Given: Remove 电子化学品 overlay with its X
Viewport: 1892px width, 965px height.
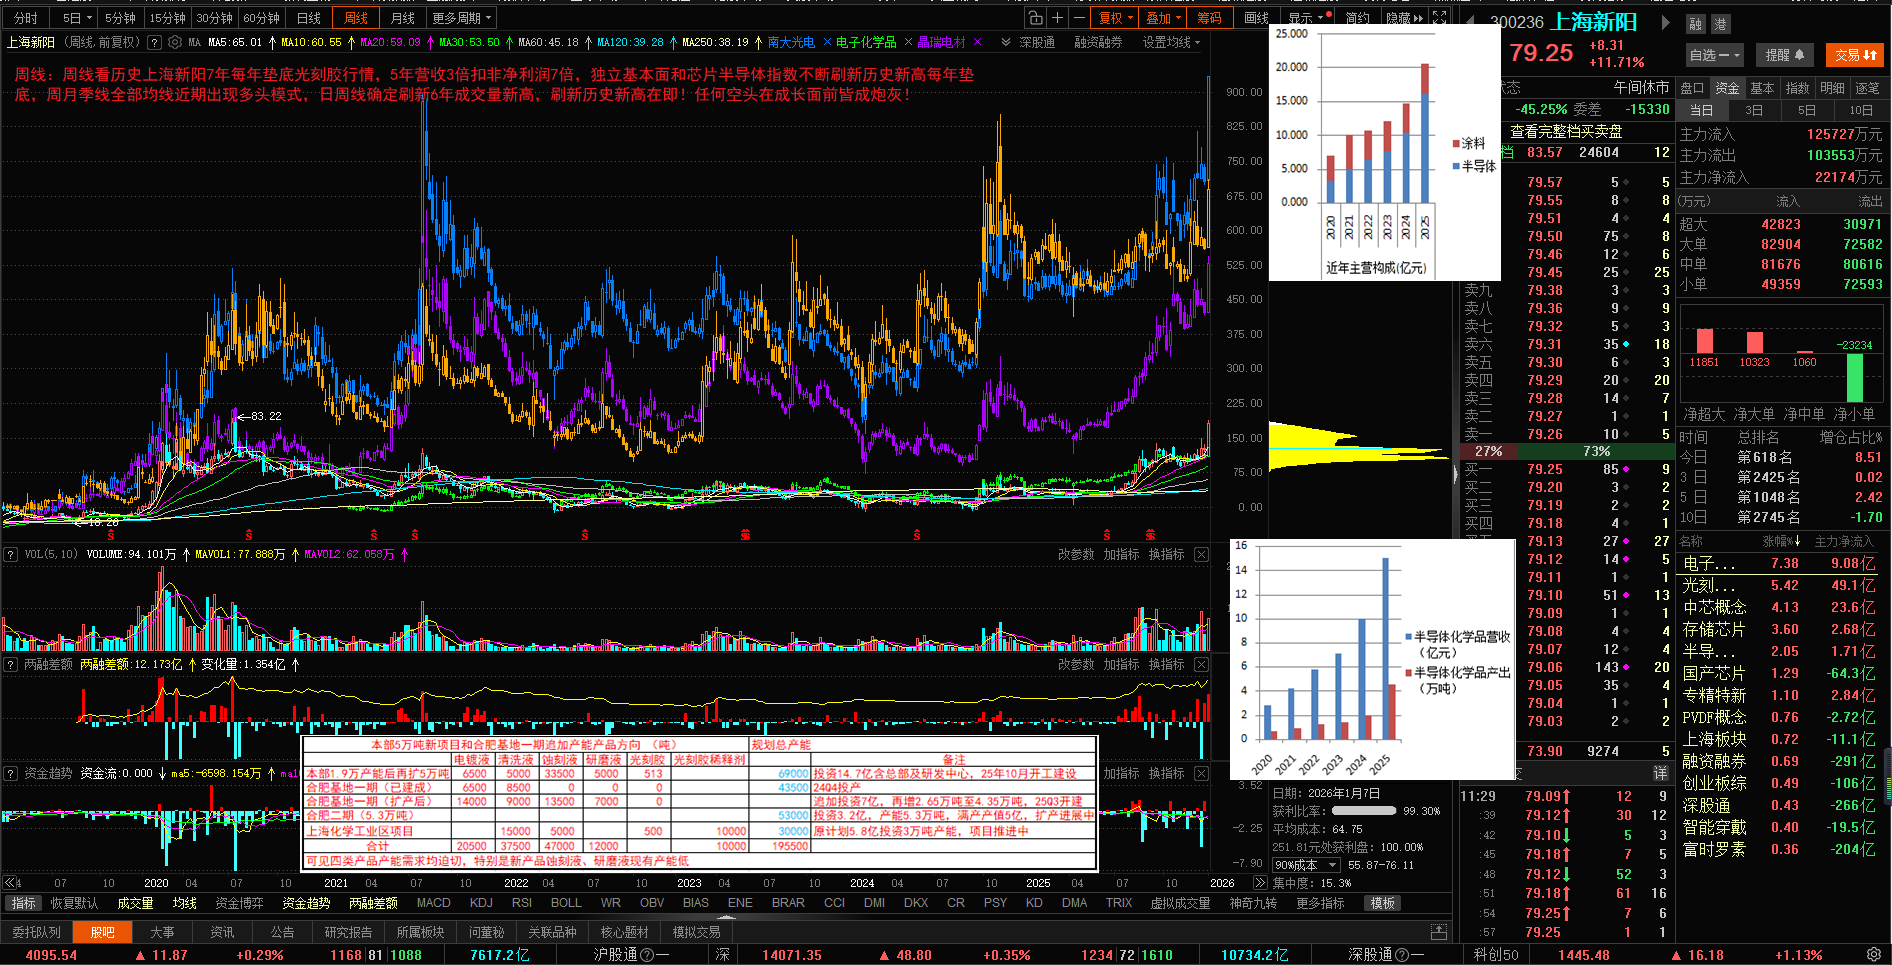Looking at the screenshot, I should click(x=908, y=42).
